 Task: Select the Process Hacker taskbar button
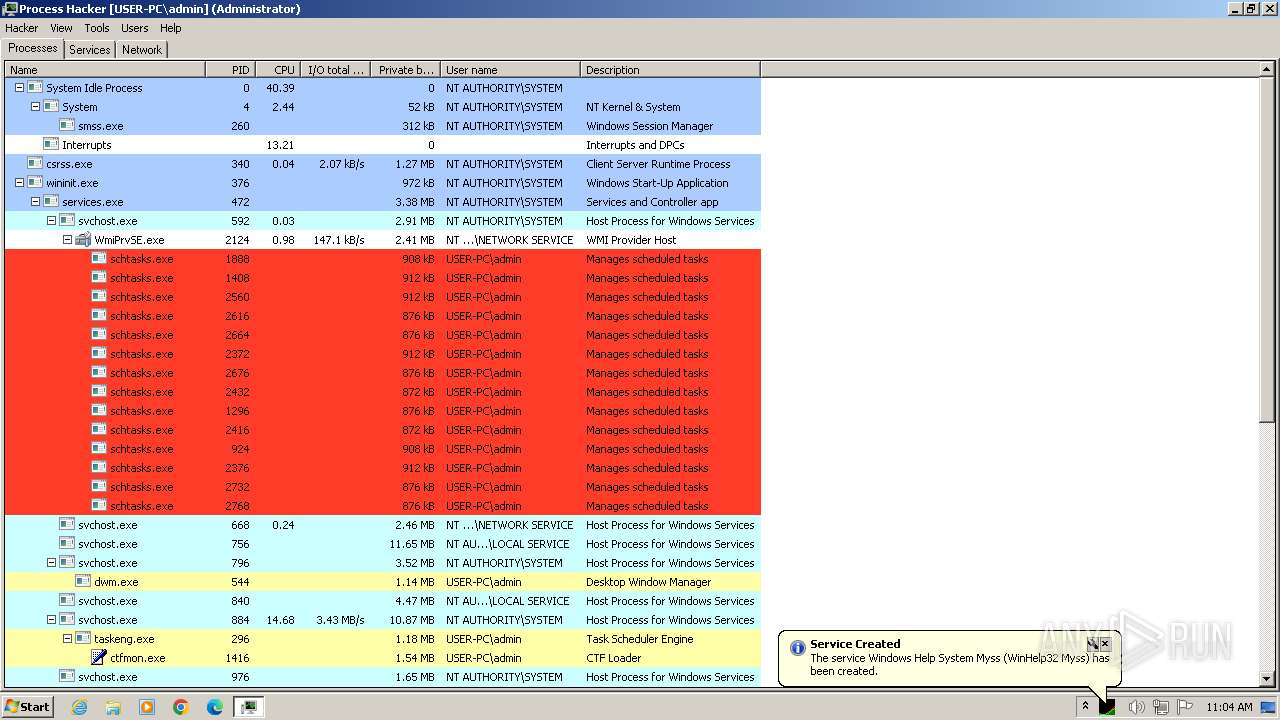tap(248, 707)
